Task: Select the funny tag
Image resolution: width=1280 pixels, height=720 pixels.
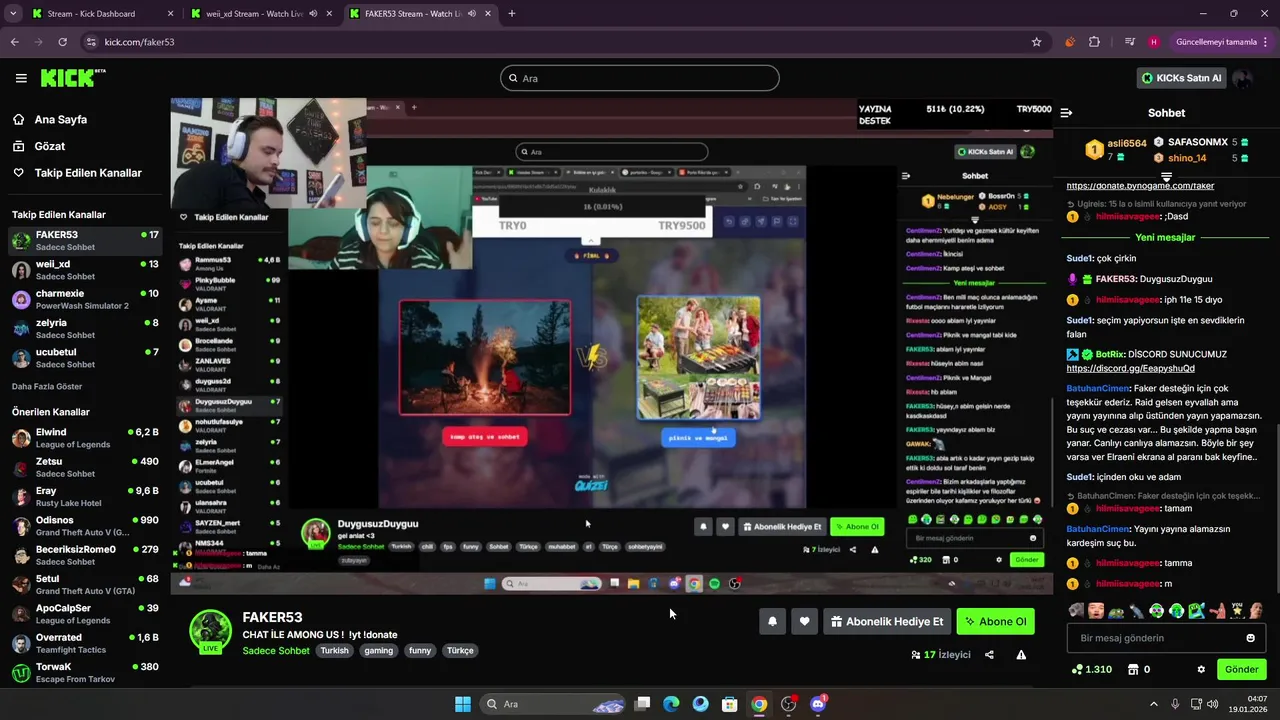Action: tap(420, 651)
